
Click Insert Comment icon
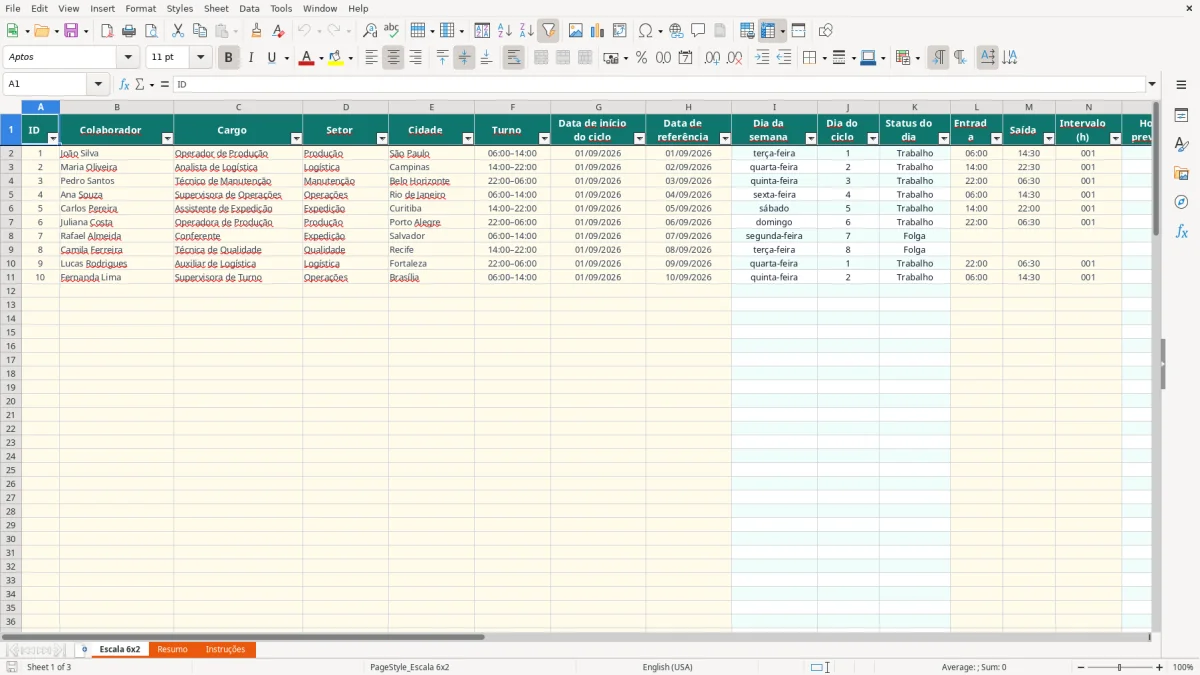(x=699, y=31)
